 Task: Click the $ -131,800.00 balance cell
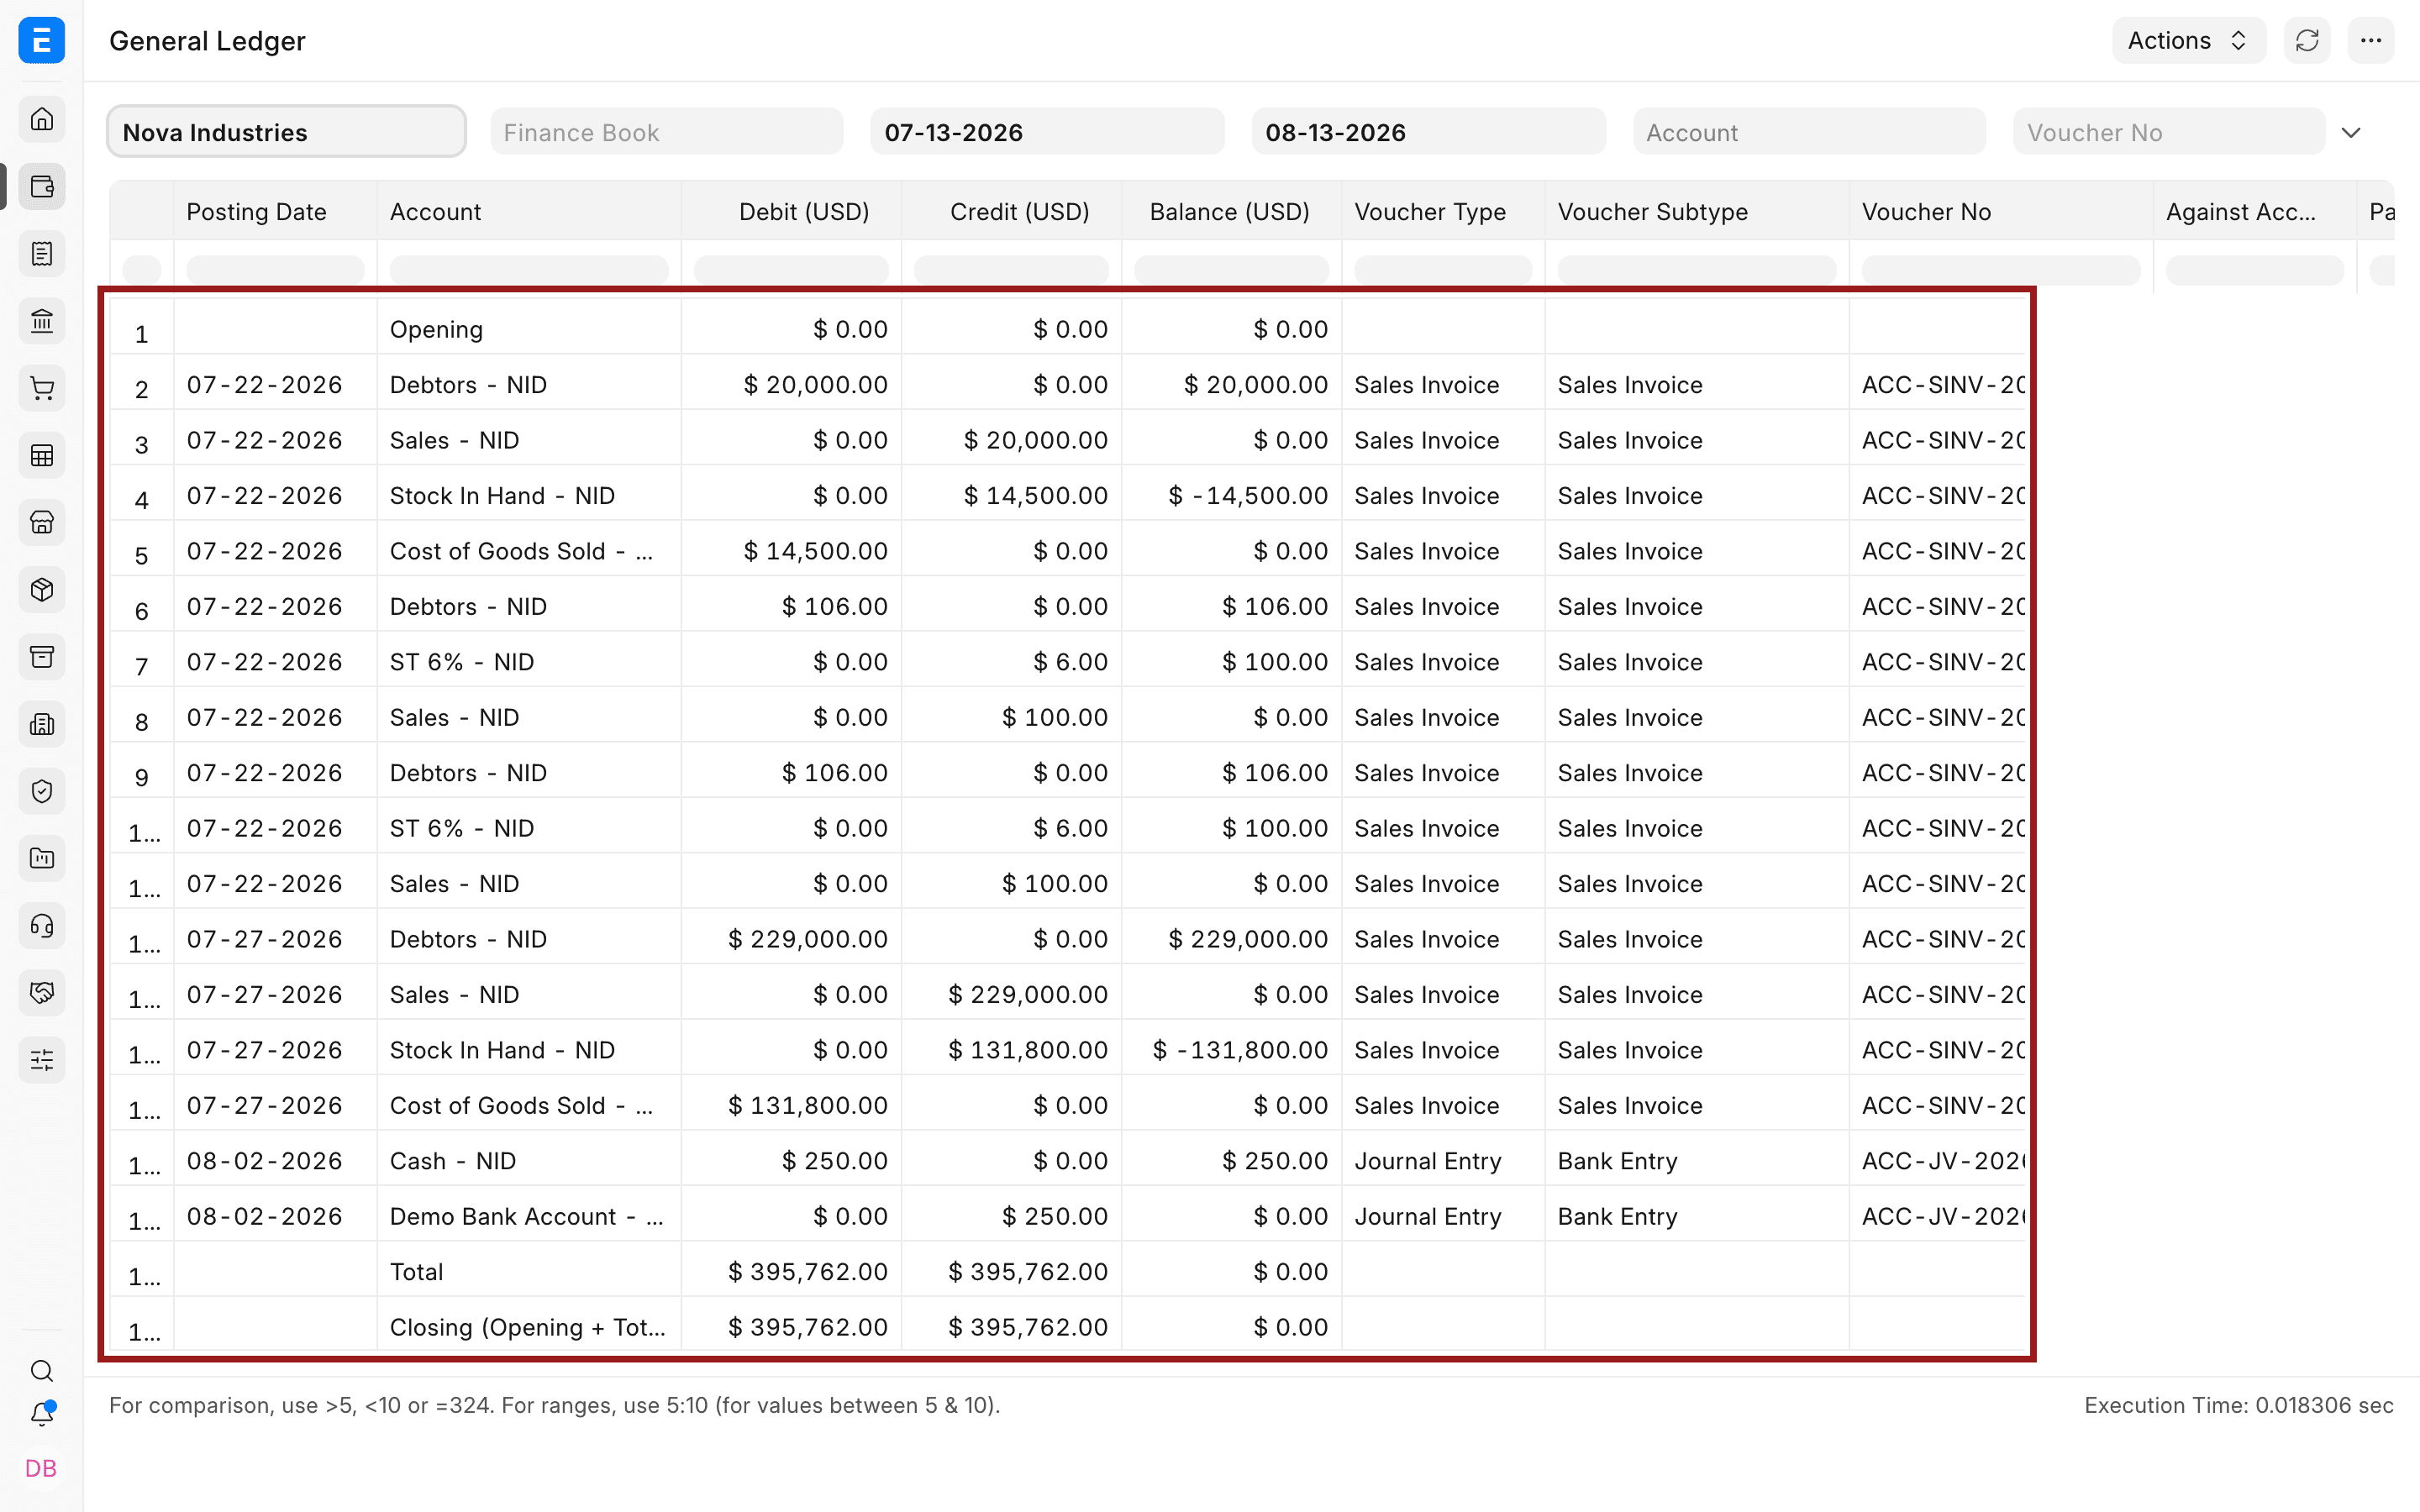(x=1231, y=1050)
